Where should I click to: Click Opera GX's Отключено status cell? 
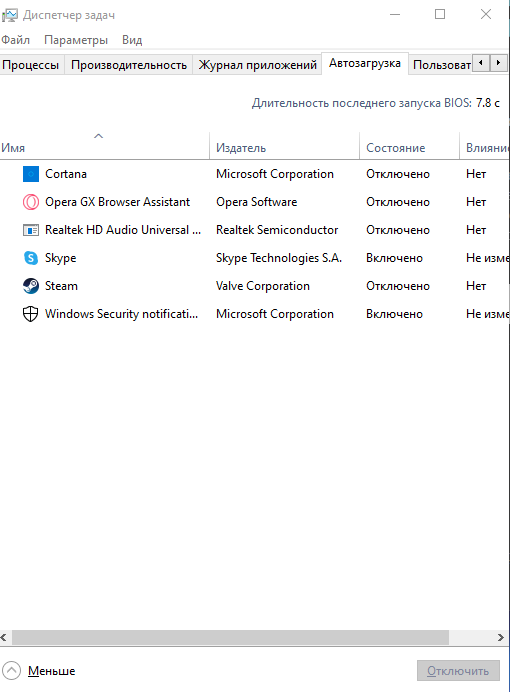coord(398,202)
